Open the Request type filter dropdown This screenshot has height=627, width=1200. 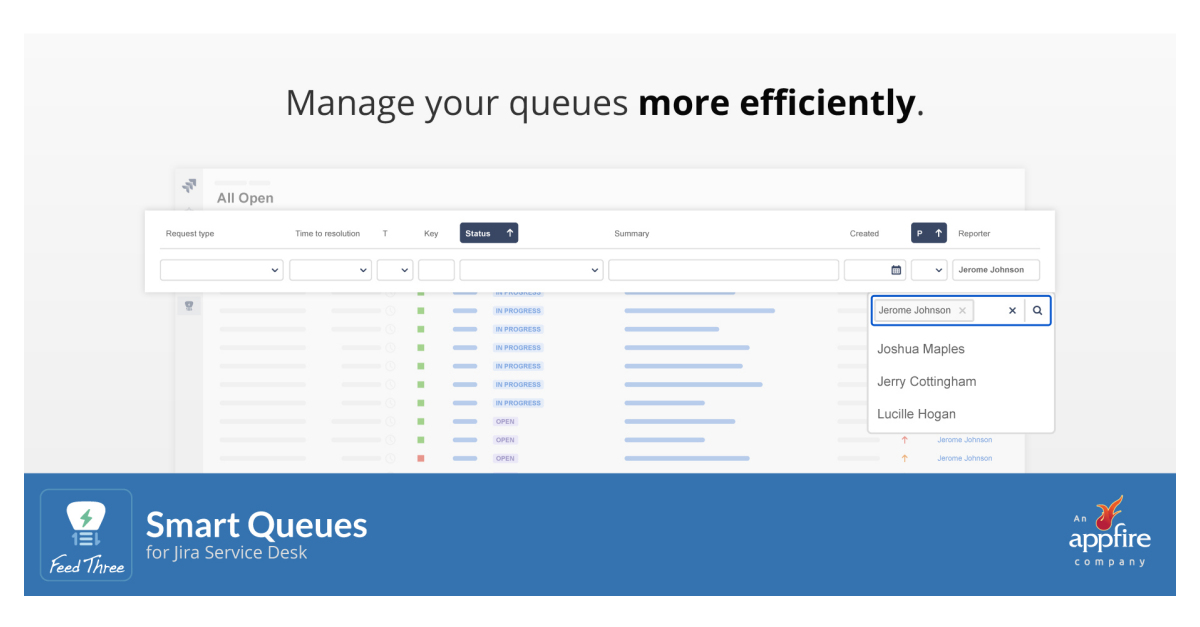(x=222, y=270)
